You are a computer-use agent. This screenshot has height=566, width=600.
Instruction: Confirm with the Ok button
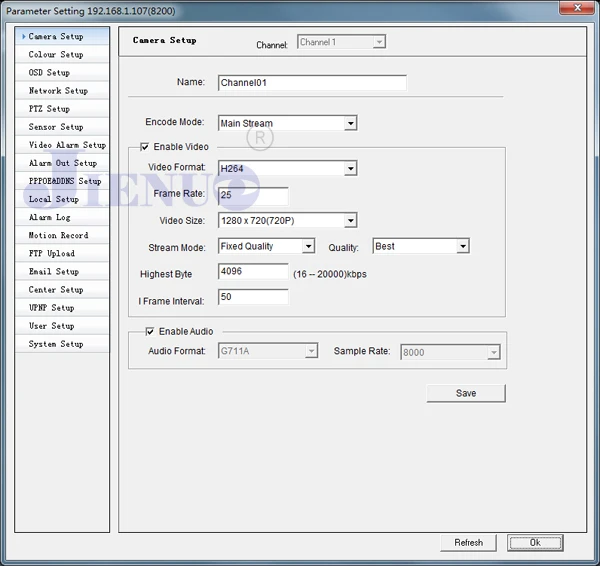click(535, 543)
